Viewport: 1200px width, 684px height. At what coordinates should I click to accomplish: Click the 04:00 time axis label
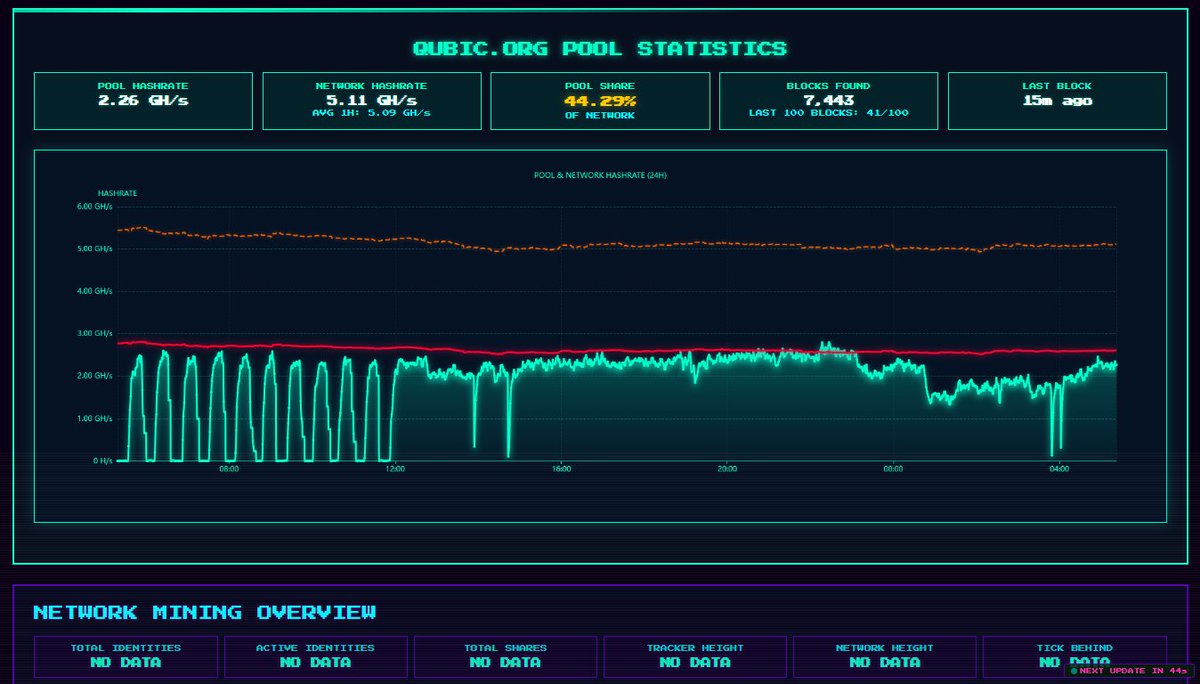(x=1059, y=469)
